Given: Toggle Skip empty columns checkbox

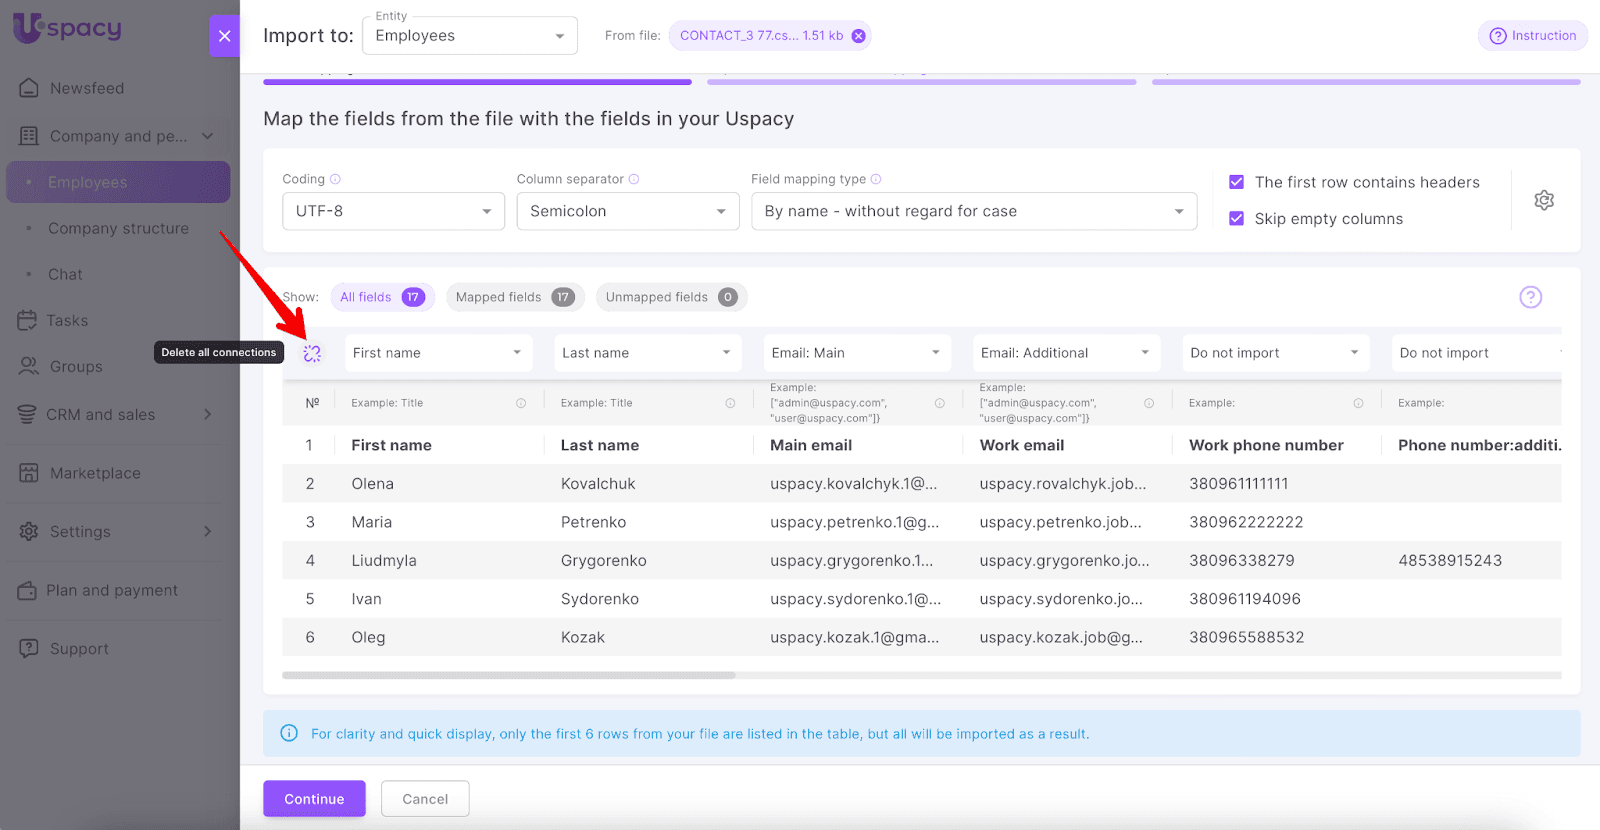Looking at the screenshot, I should 1236,219.
